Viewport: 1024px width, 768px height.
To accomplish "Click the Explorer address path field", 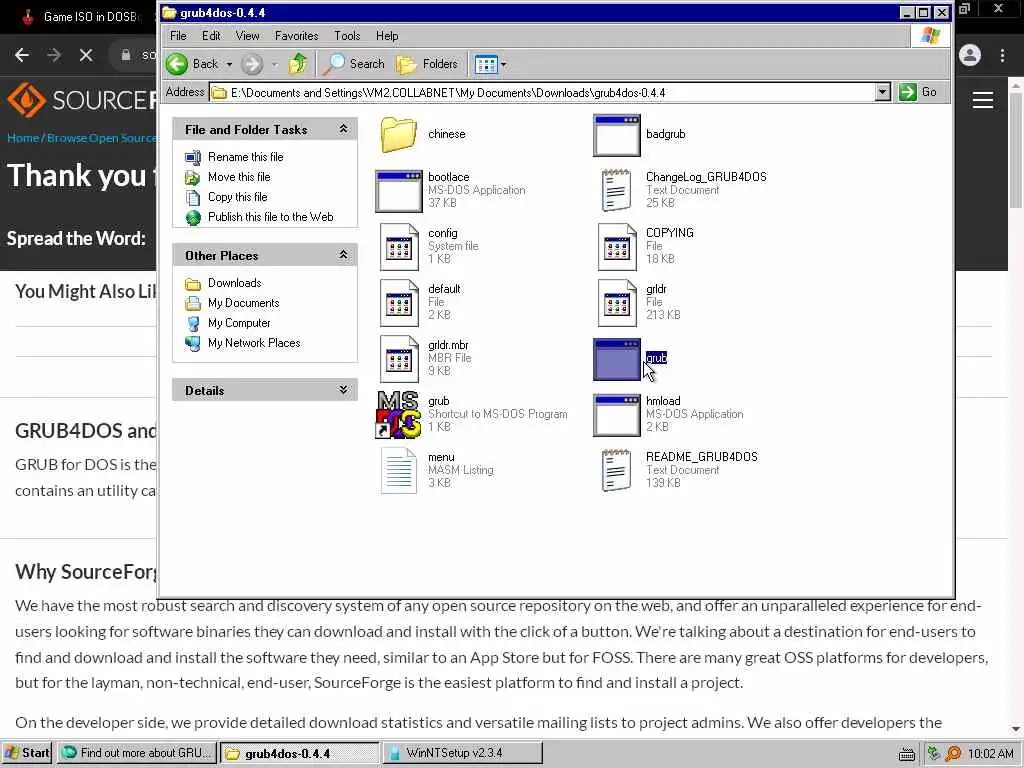I will [x=543, y=93].
